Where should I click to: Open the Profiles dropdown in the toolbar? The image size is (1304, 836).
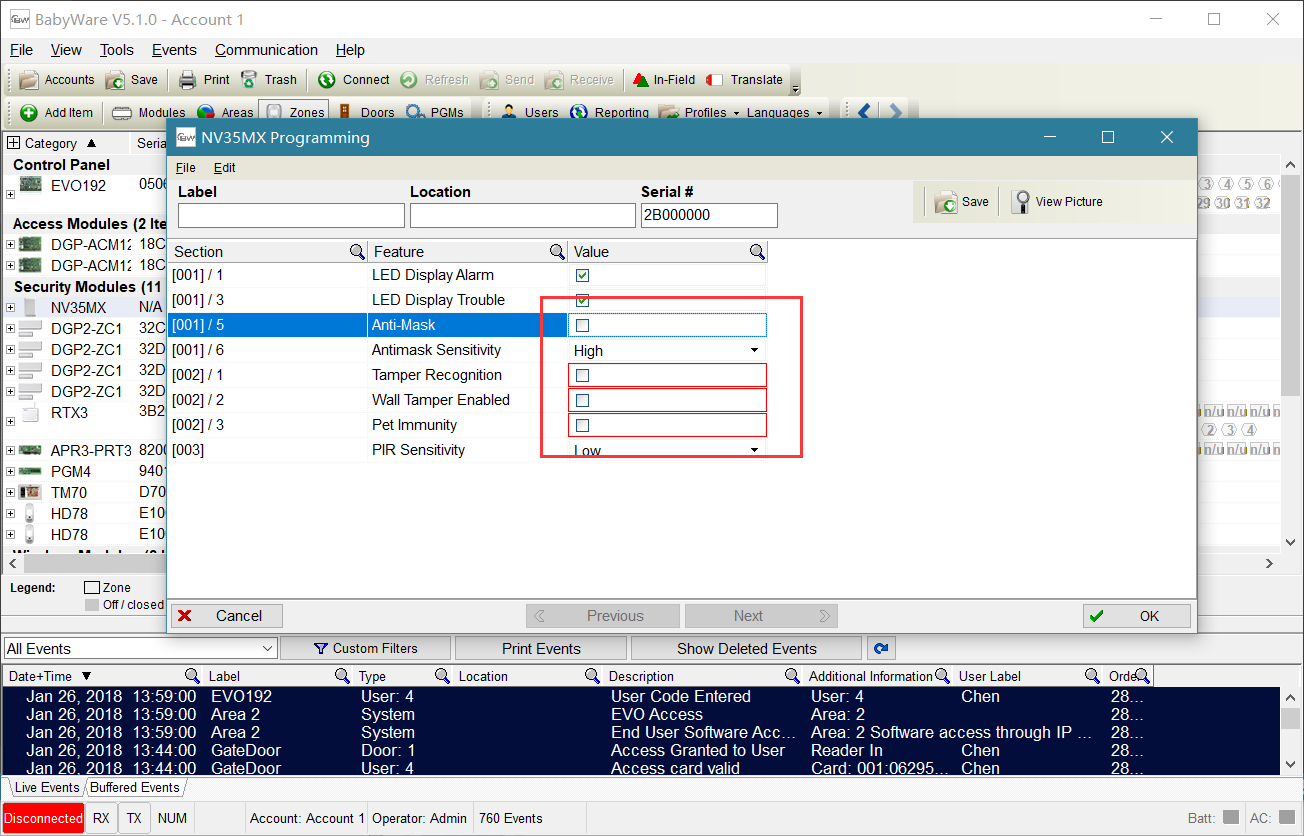(x=736, y=113)
